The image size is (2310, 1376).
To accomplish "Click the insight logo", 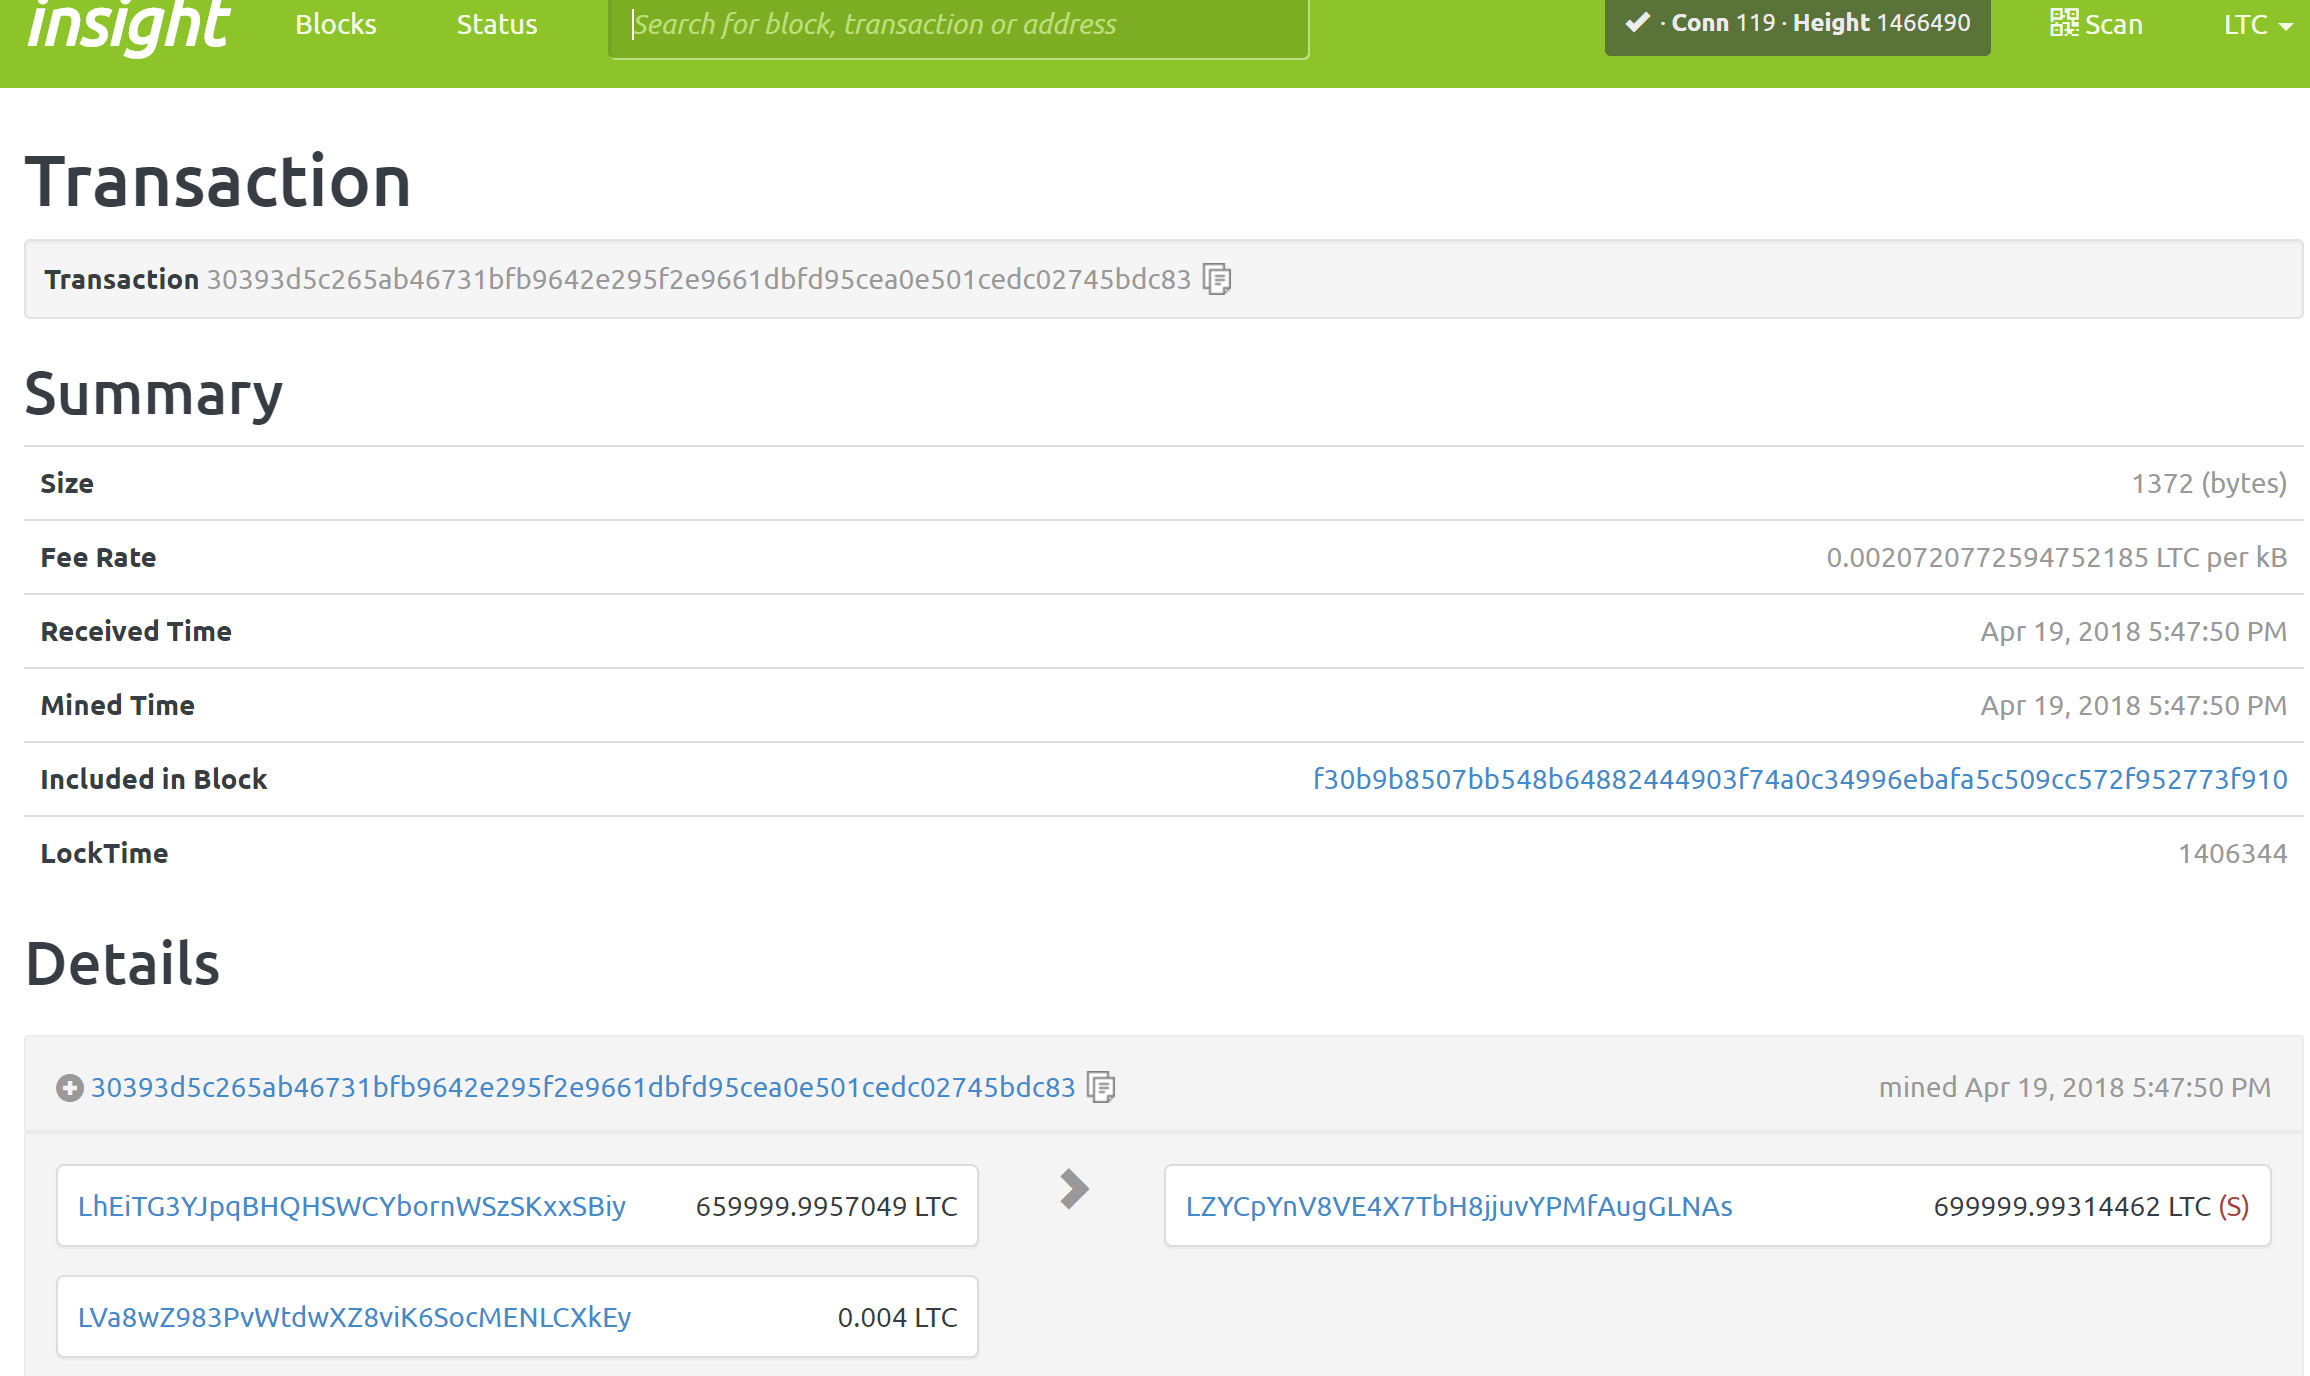I will pyautogui.click(x=128, y=26).
